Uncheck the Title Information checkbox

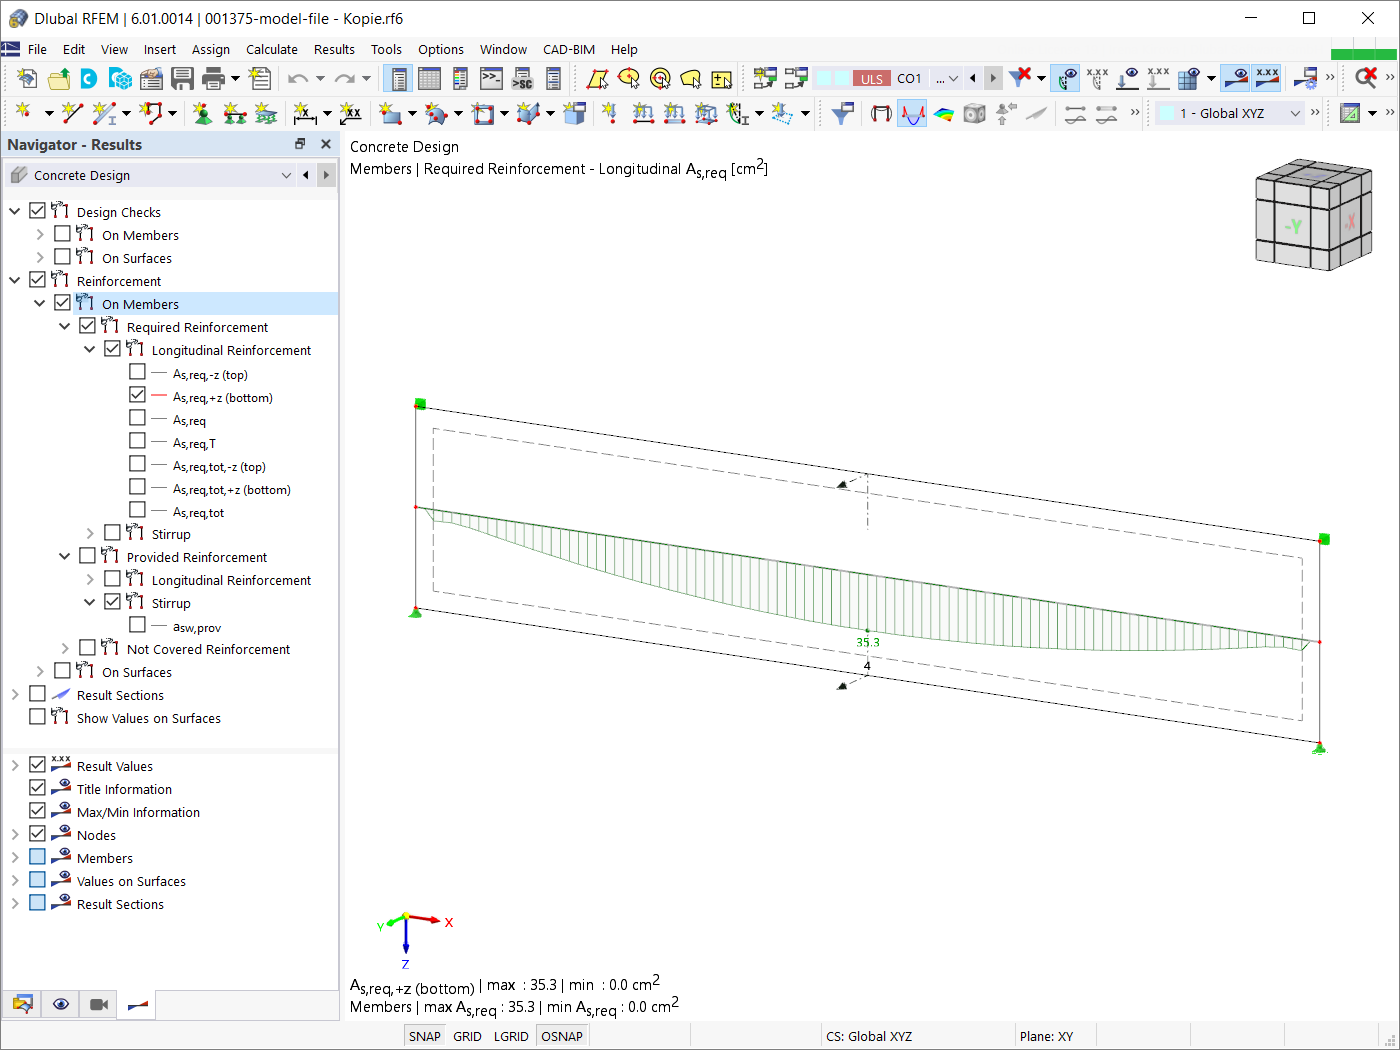(x=37, y=787)
